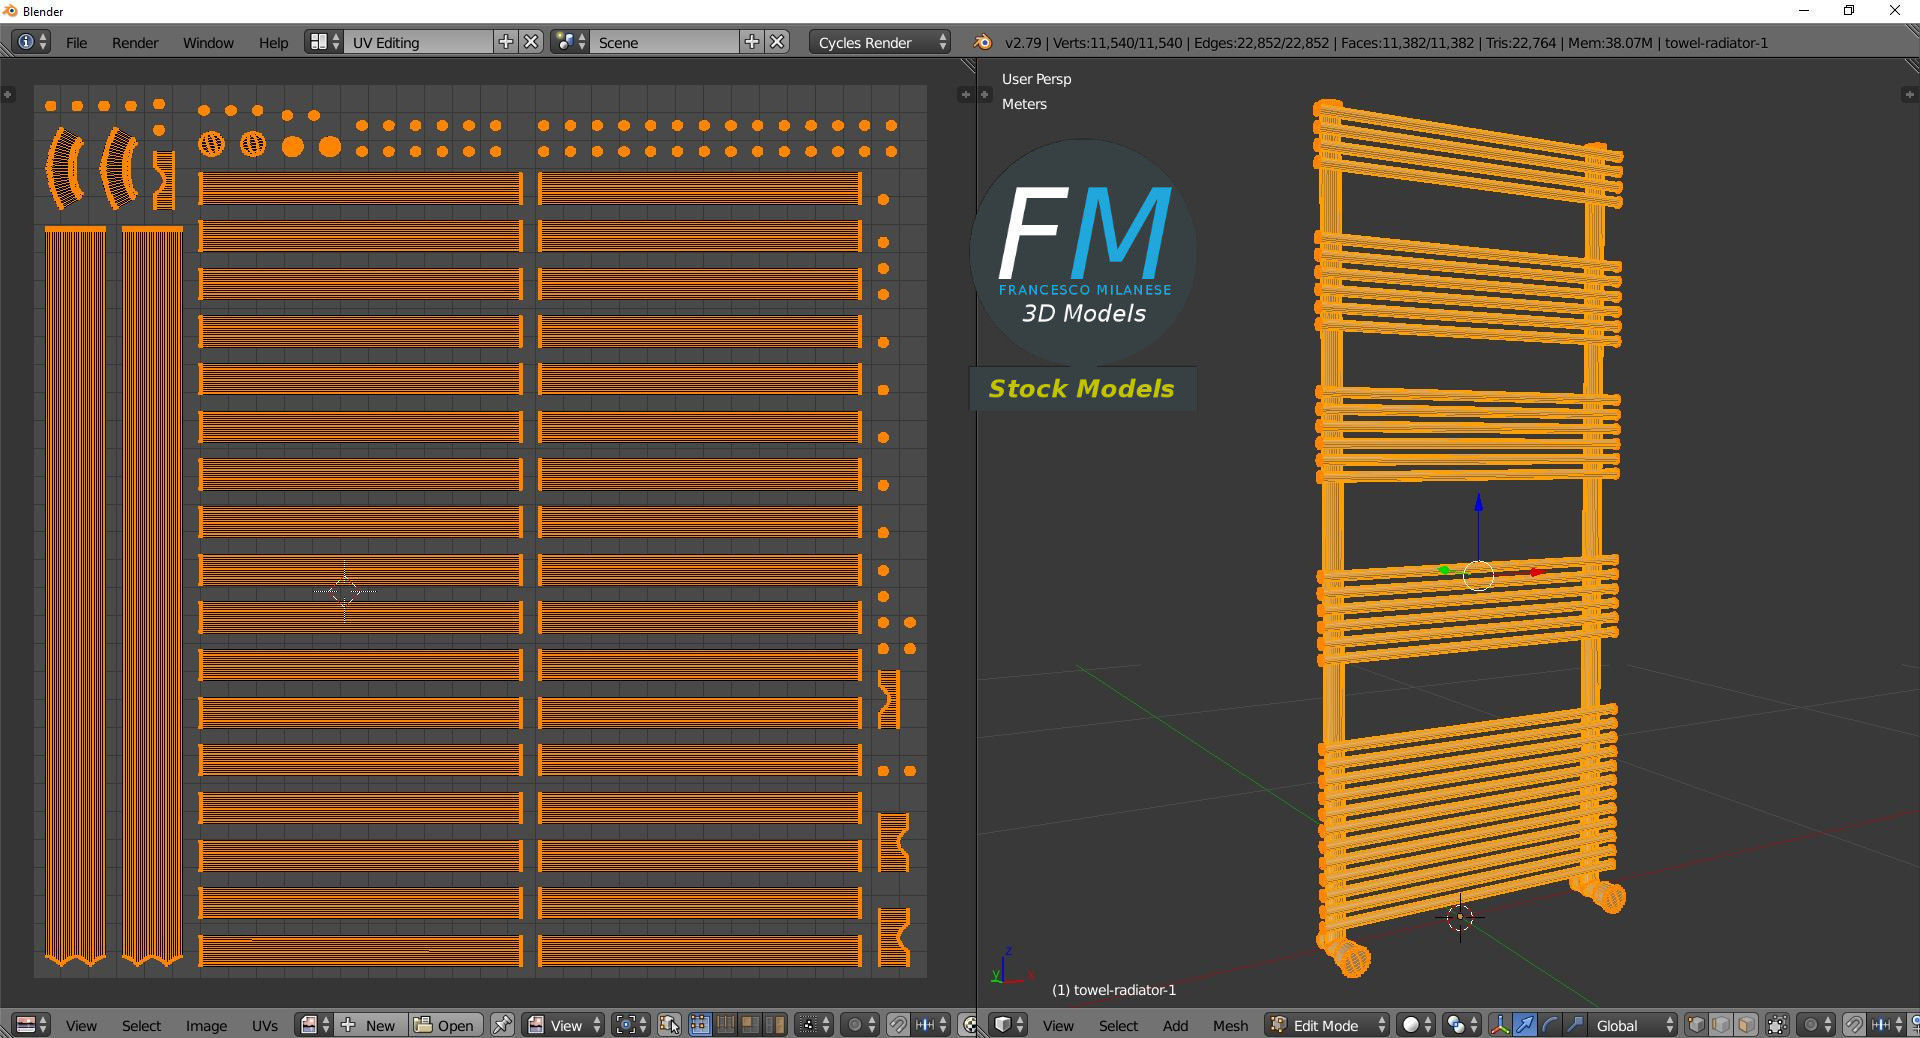Select UV face selection mode

click(750, 1025)
